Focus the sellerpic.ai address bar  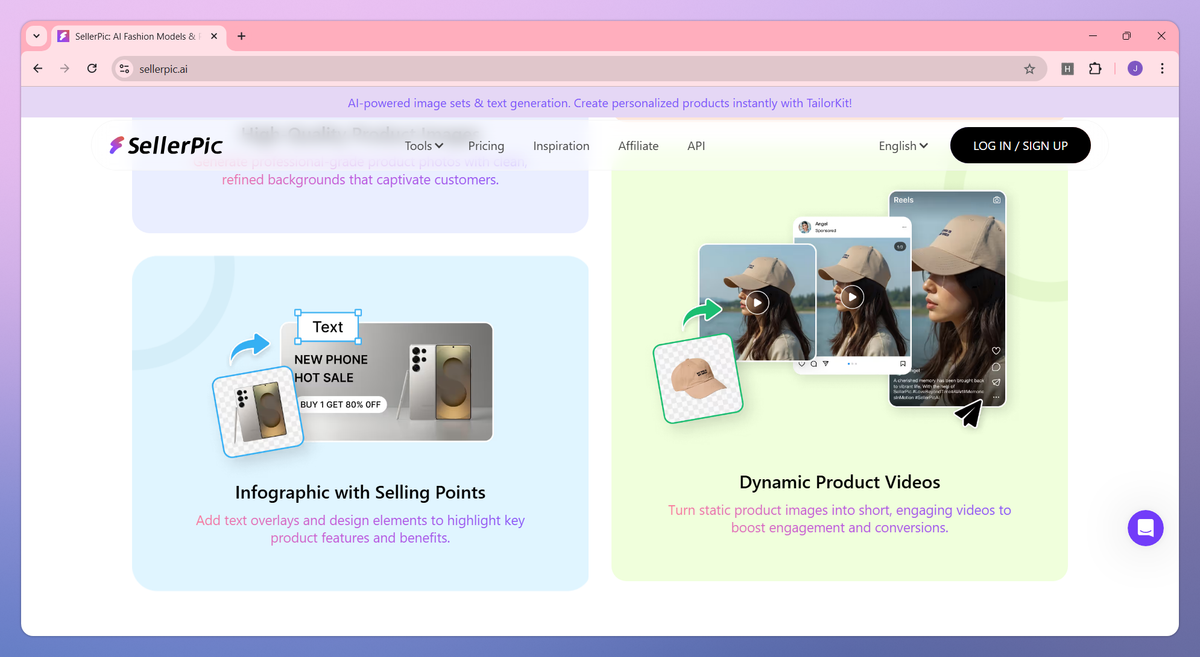click(575, 69)
